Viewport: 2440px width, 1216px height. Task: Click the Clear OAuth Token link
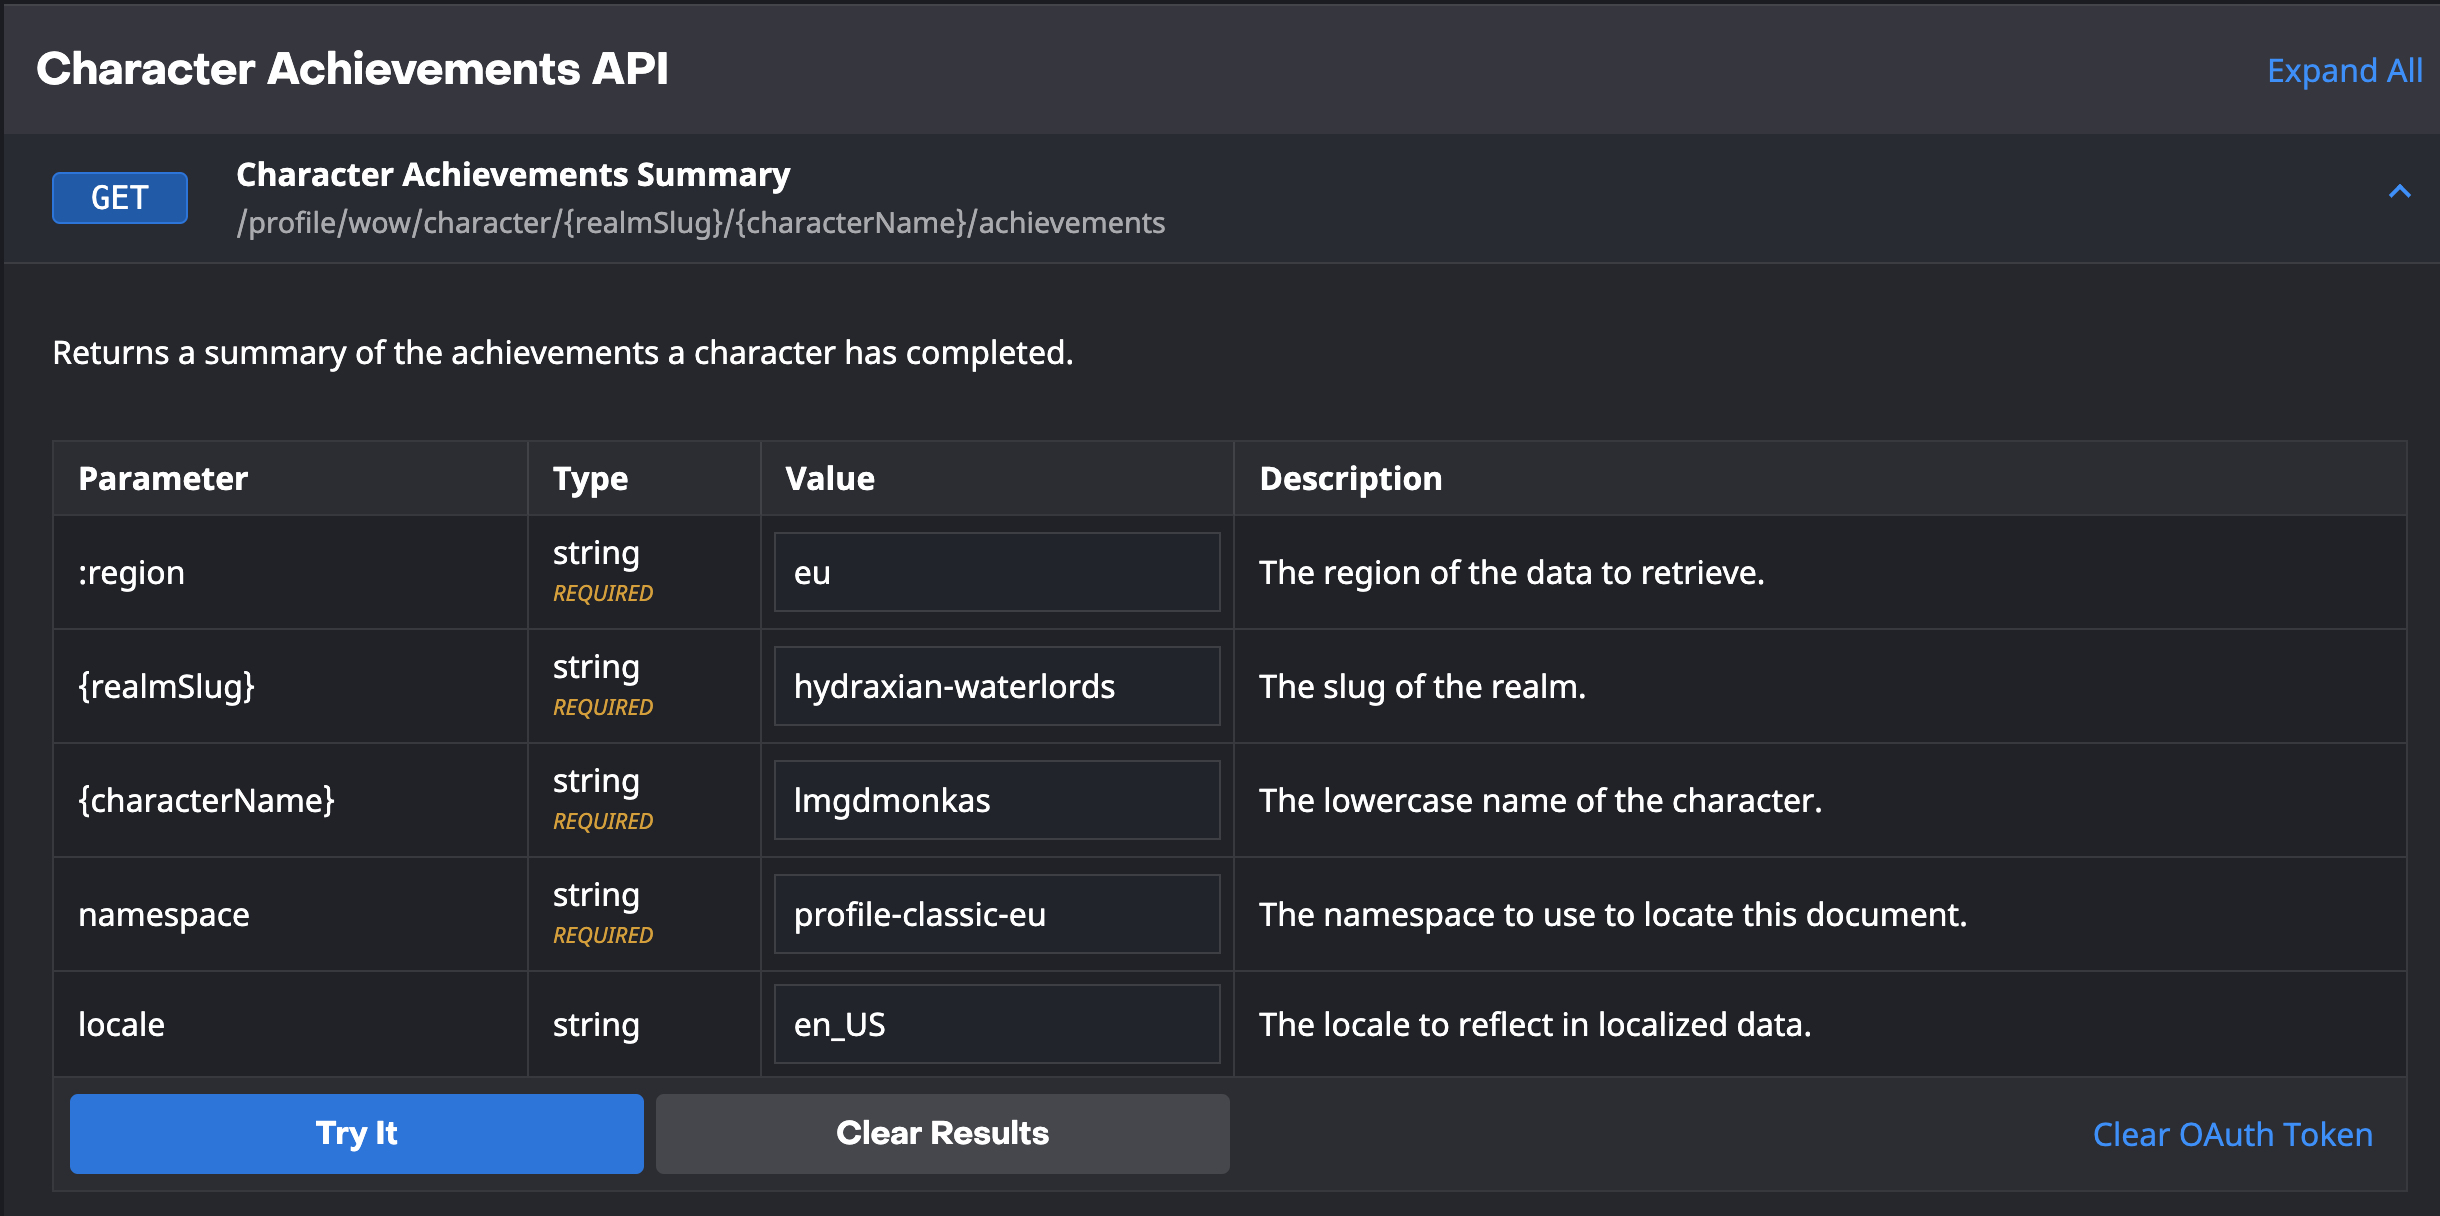[2232, 1134]
